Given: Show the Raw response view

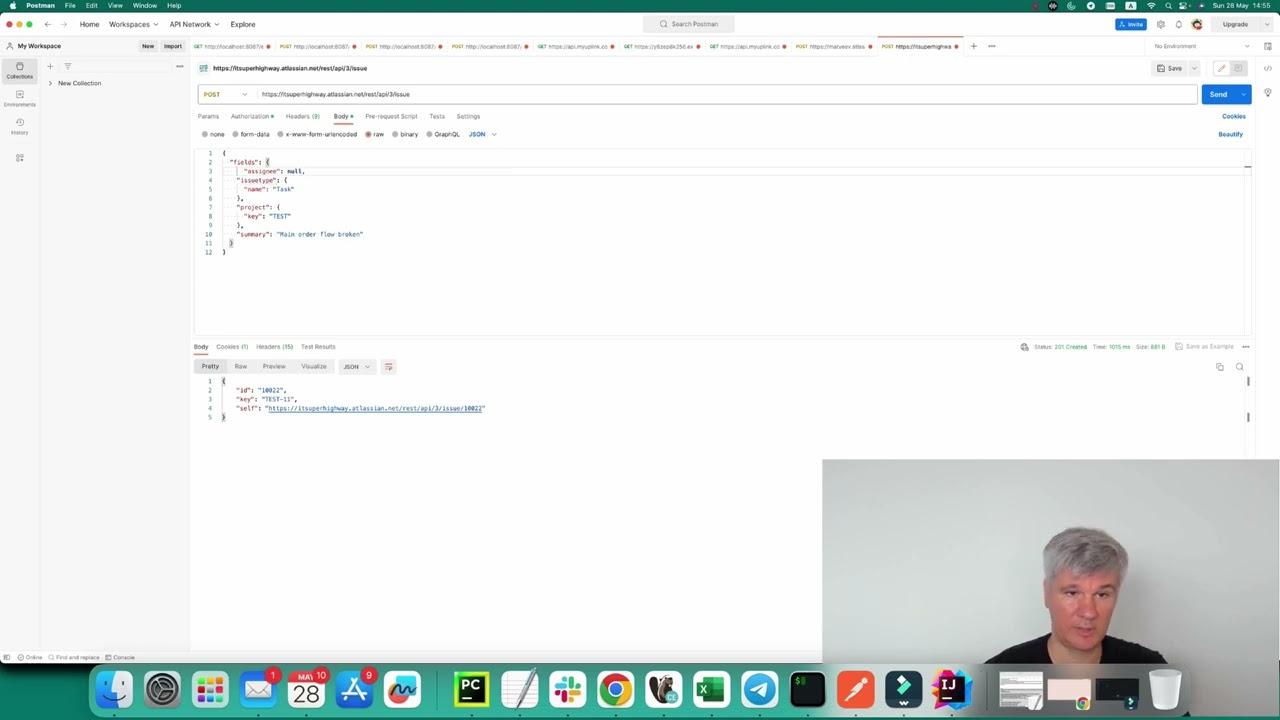Looking at the screenshot, I should click(241, 366).
